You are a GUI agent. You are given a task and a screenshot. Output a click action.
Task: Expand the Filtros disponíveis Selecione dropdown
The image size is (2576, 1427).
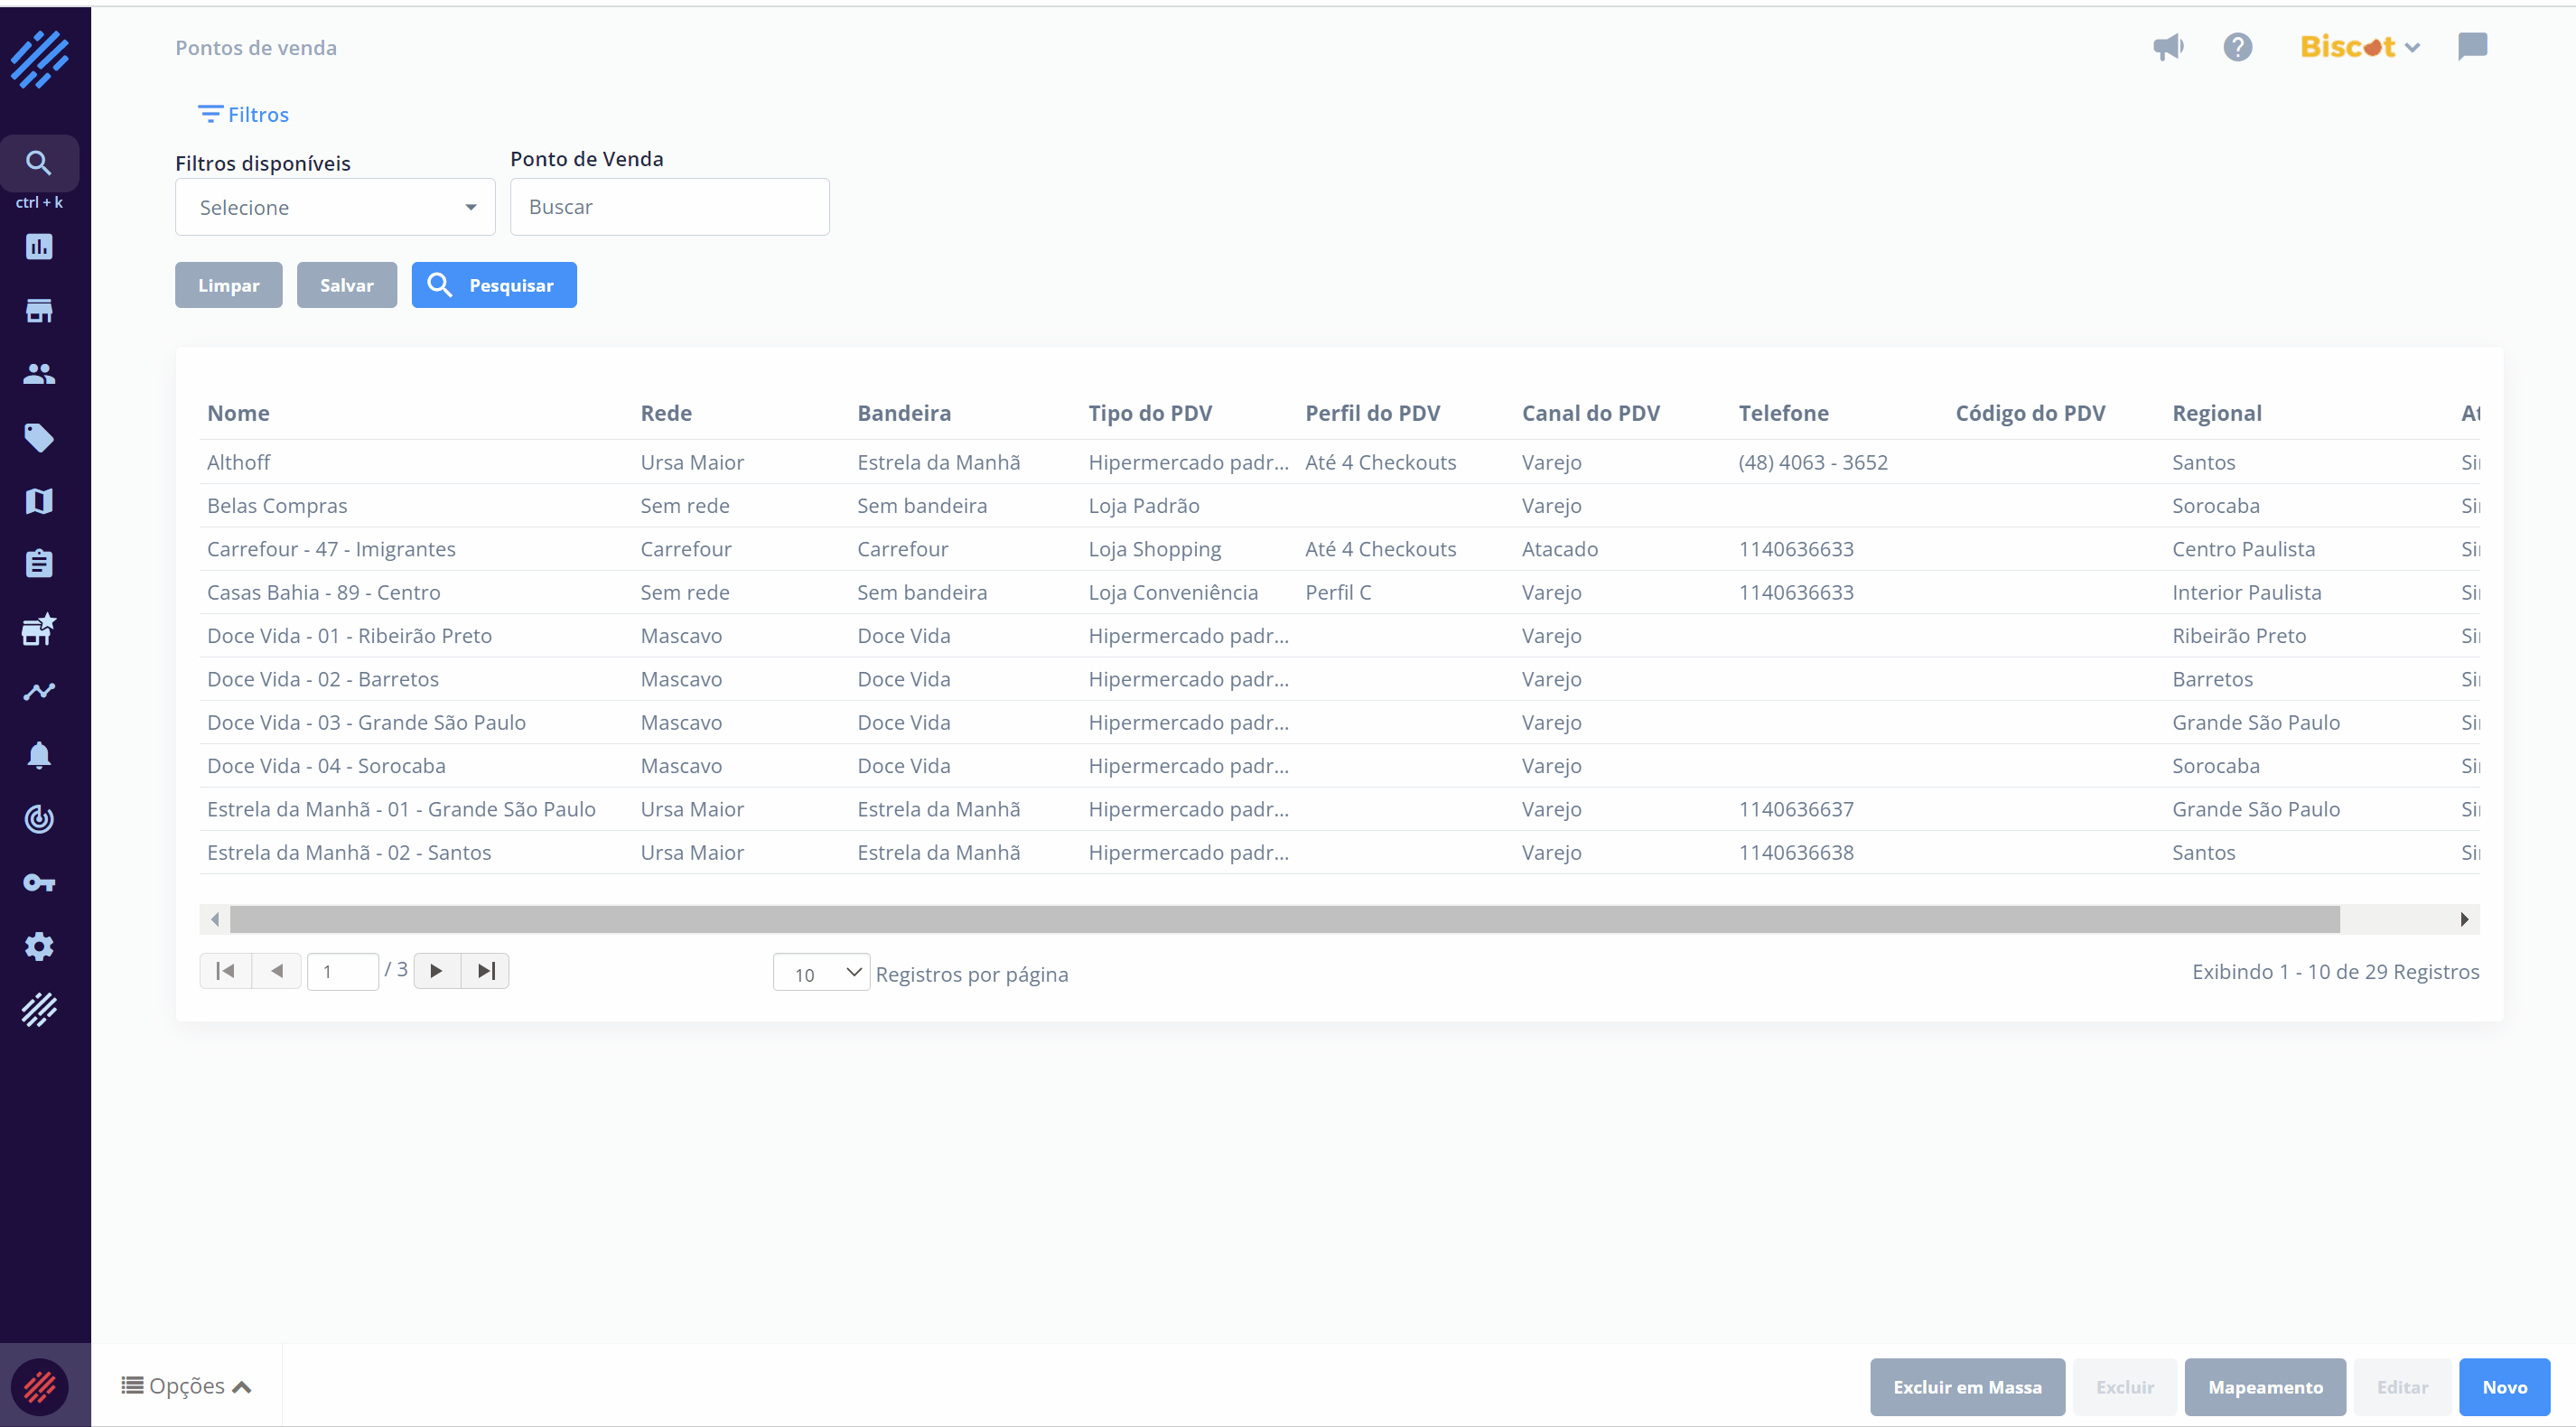(335, 207)
